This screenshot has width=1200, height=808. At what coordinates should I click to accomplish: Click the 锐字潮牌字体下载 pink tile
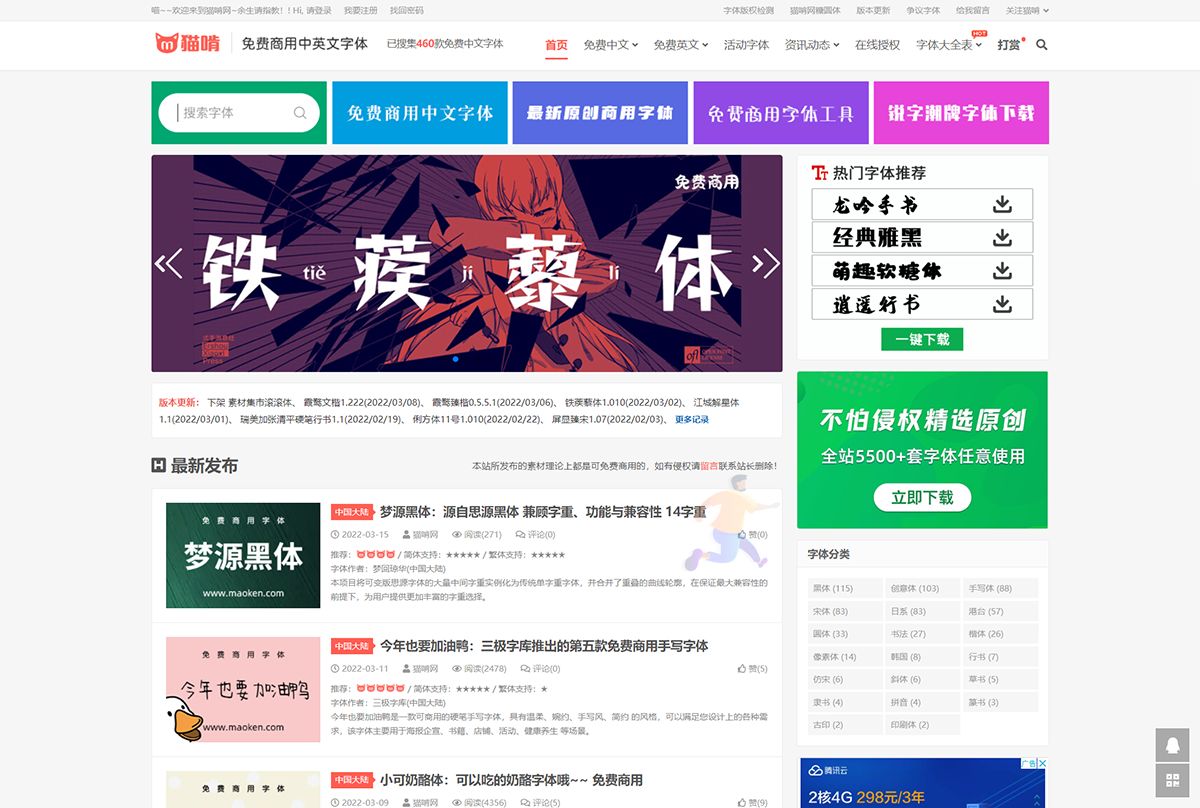click(961, 113)
